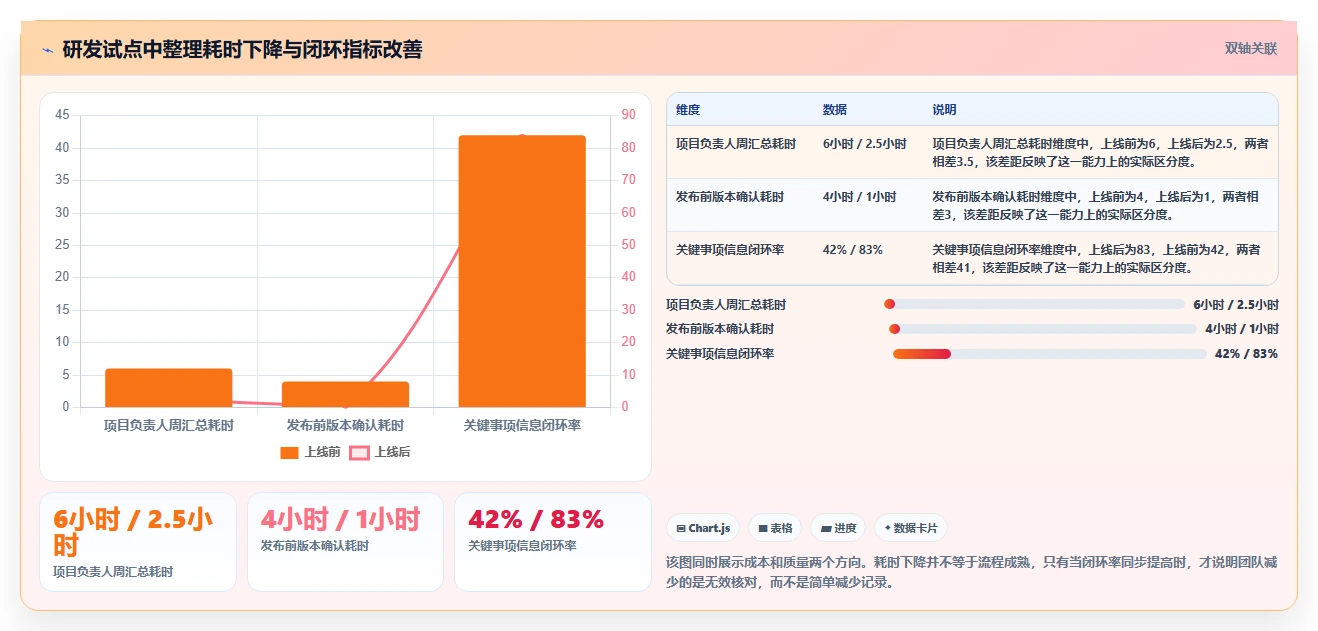Click icon inside the Chart.js tag

(681, 528)
